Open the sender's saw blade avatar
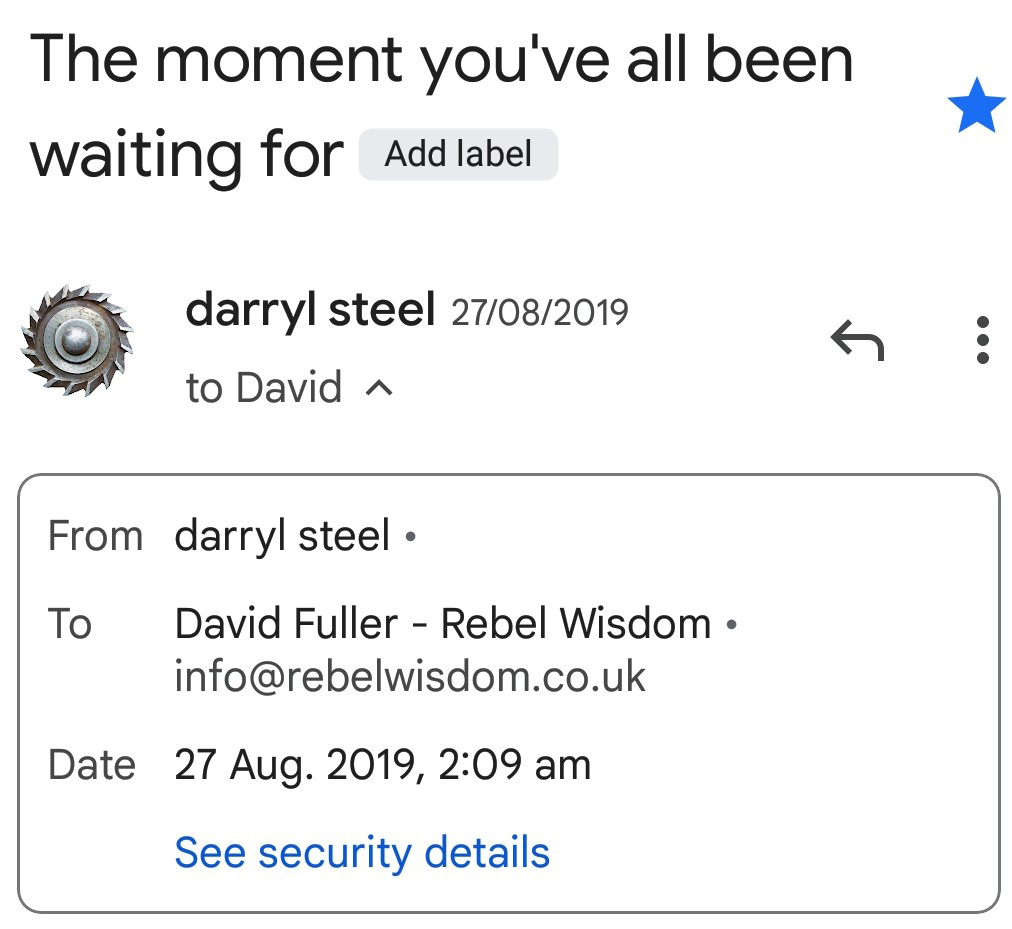The width and height of the screenshot is (1012, 929). 77,341
